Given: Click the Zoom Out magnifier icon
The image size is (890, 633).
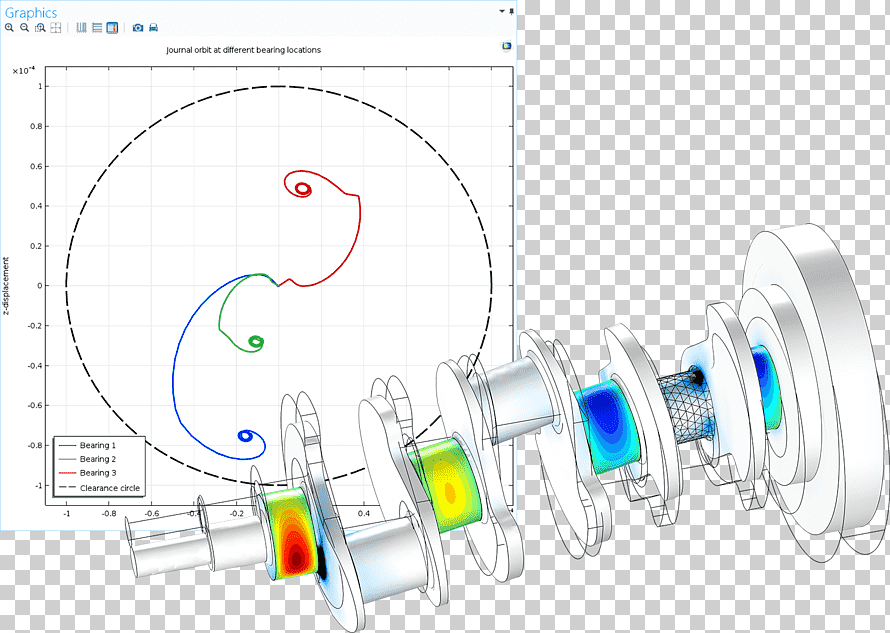Looking at the screenshot, I should pos(24,27).
